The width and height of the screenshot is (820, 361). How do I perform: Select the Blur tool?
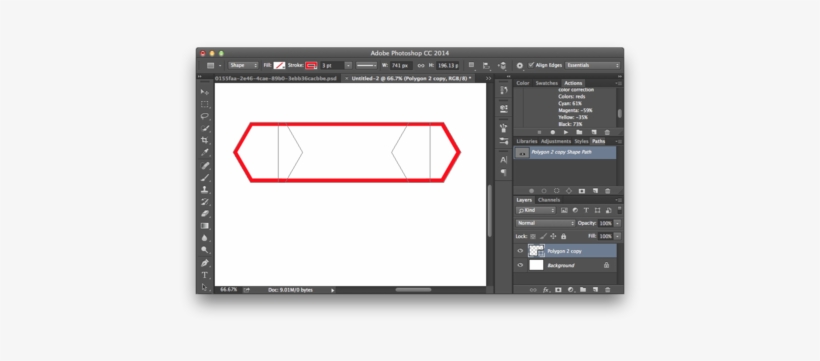point(204,238)
